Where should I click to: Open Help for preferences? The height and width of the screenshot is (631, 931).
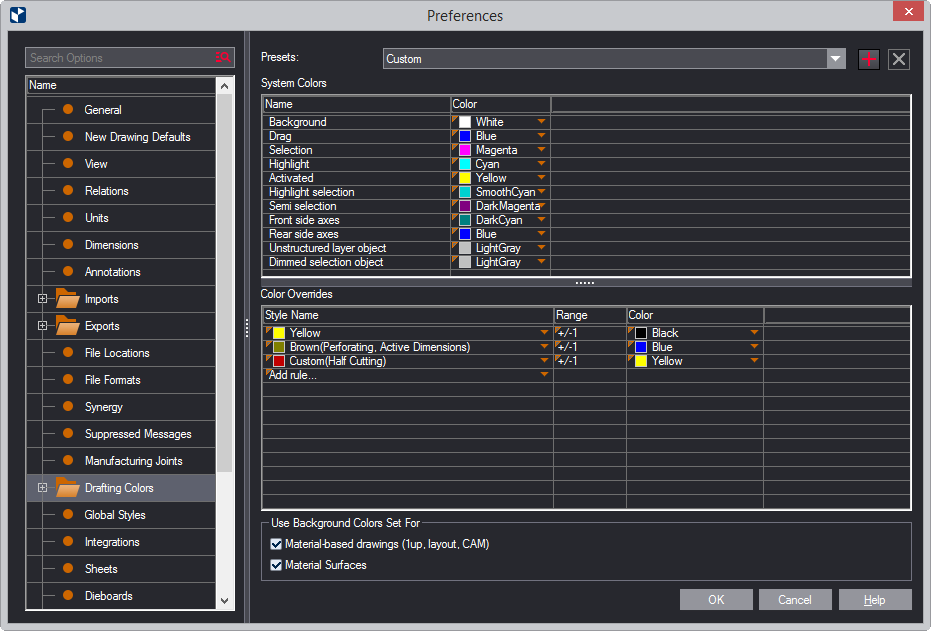(x=875, y=600)
